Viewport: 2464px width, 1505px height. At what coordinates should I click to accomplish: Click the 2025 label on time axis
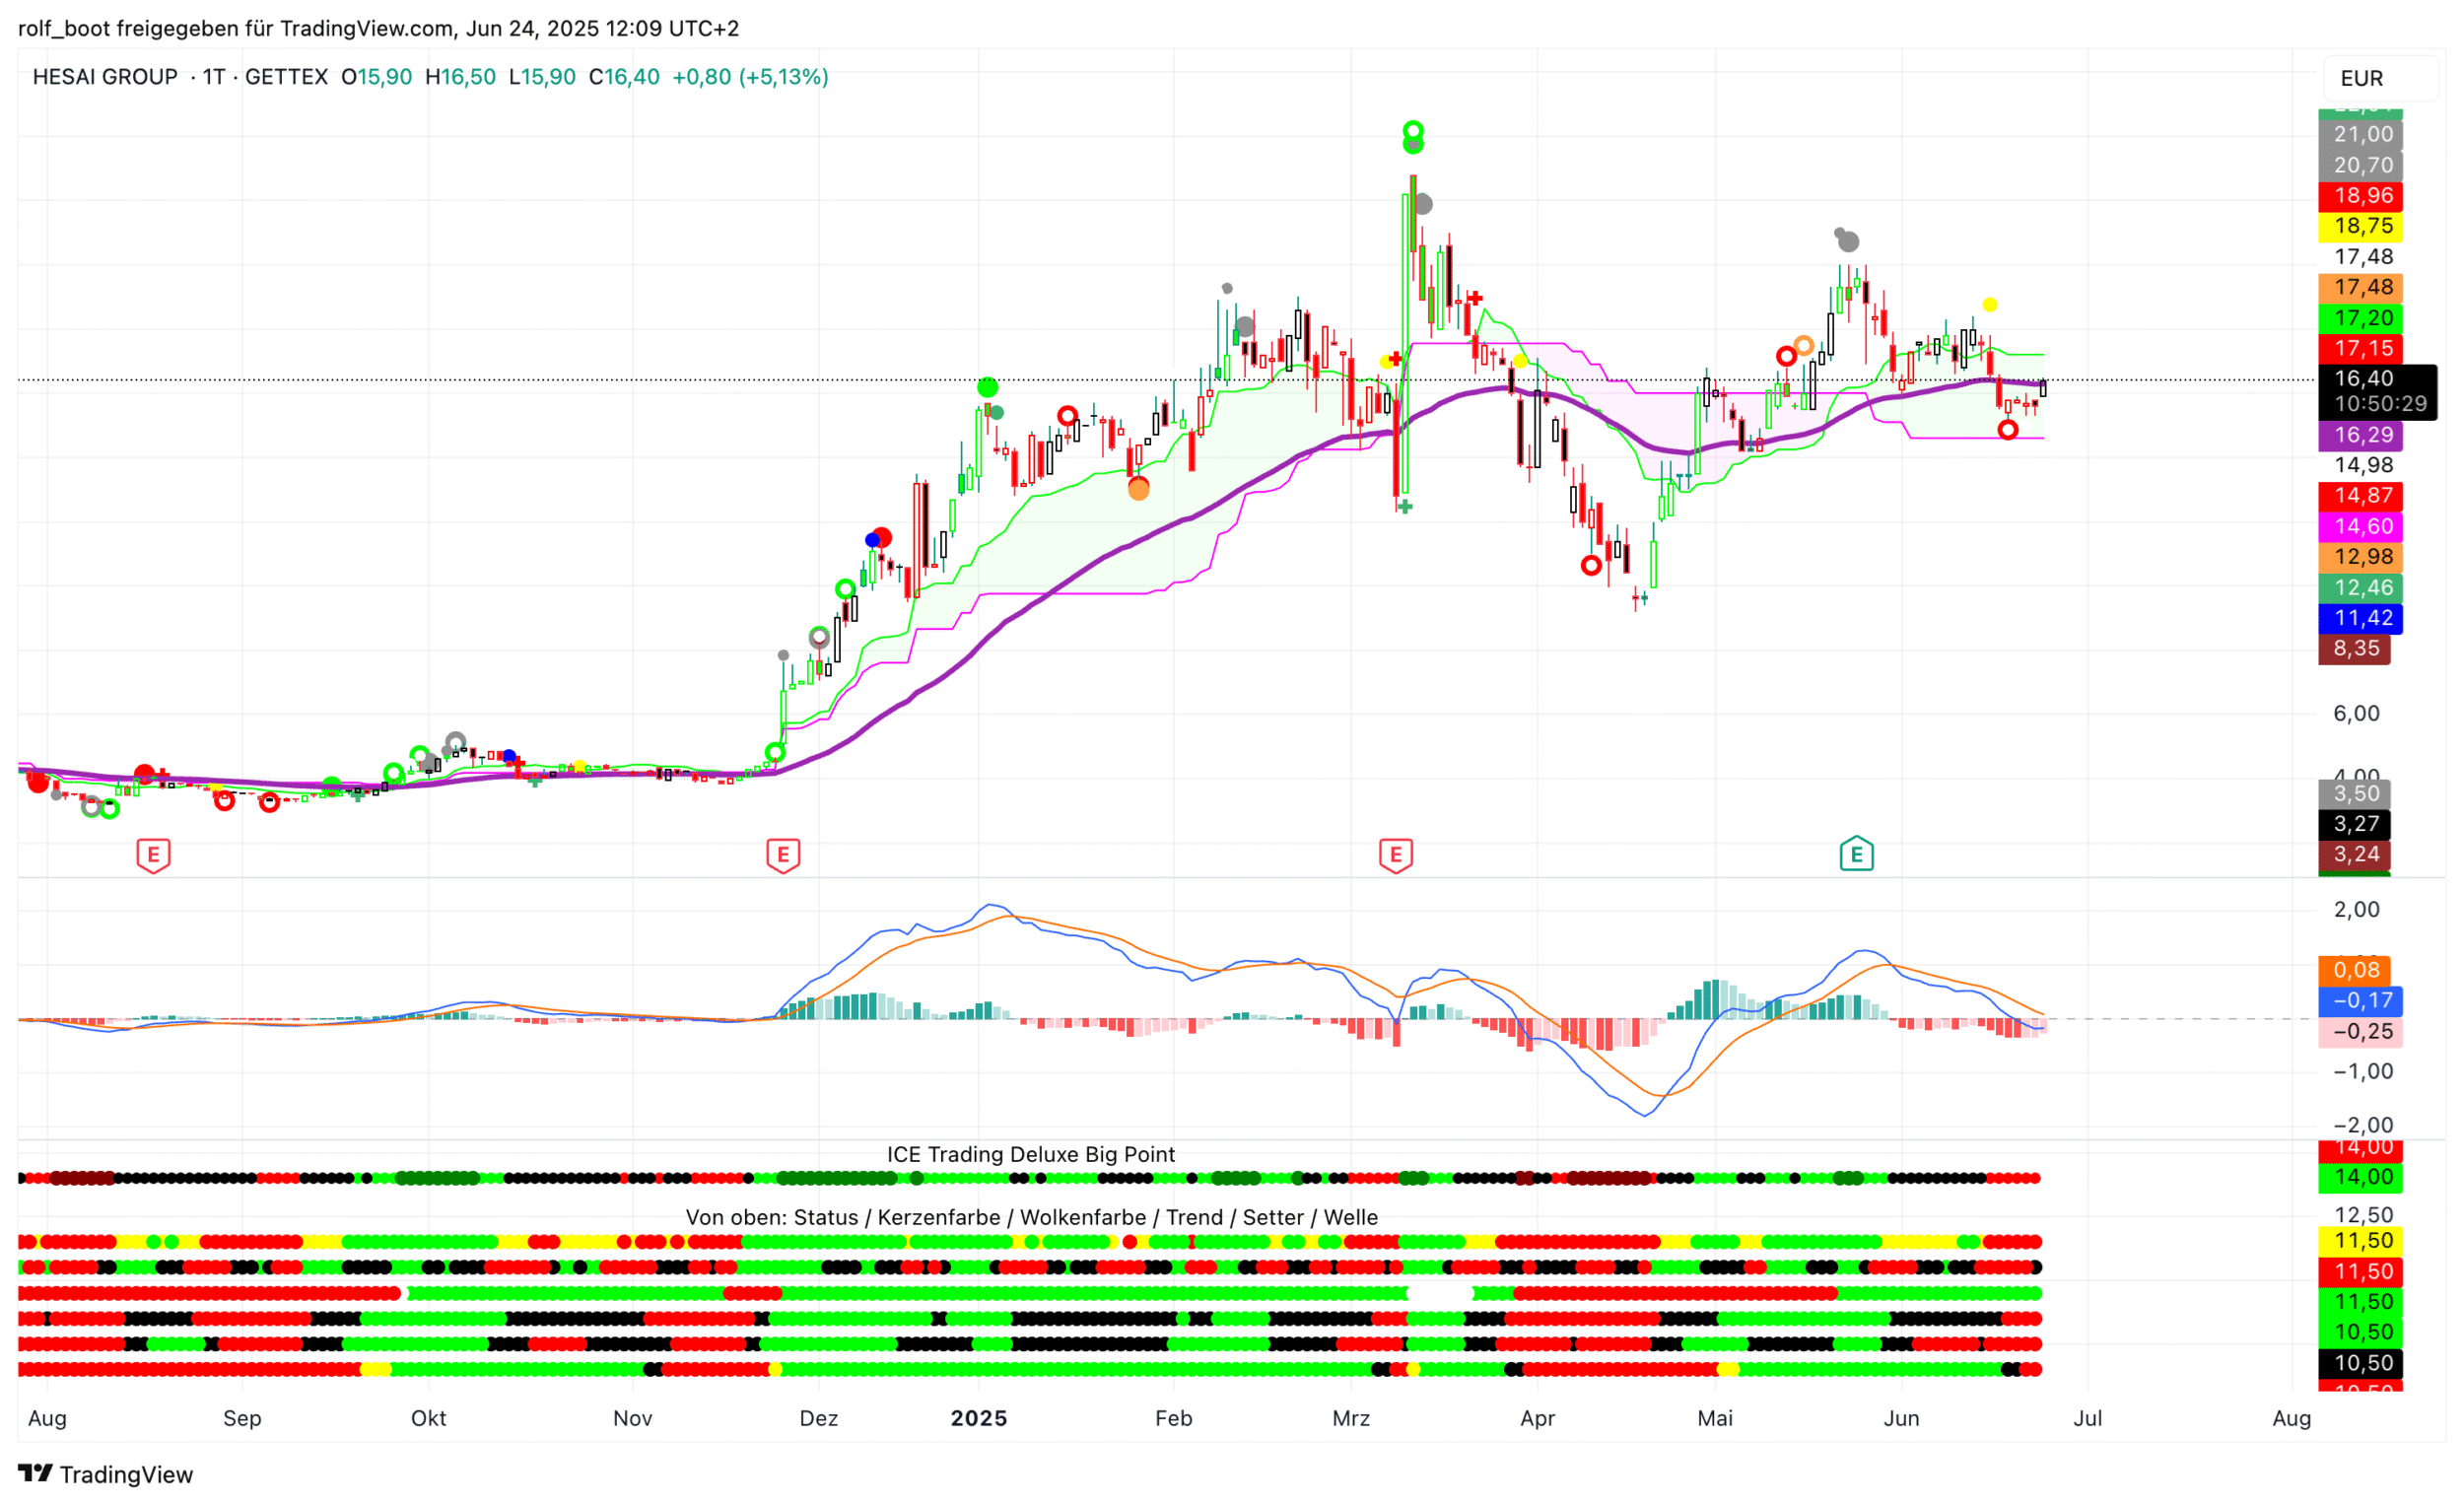979,1418
